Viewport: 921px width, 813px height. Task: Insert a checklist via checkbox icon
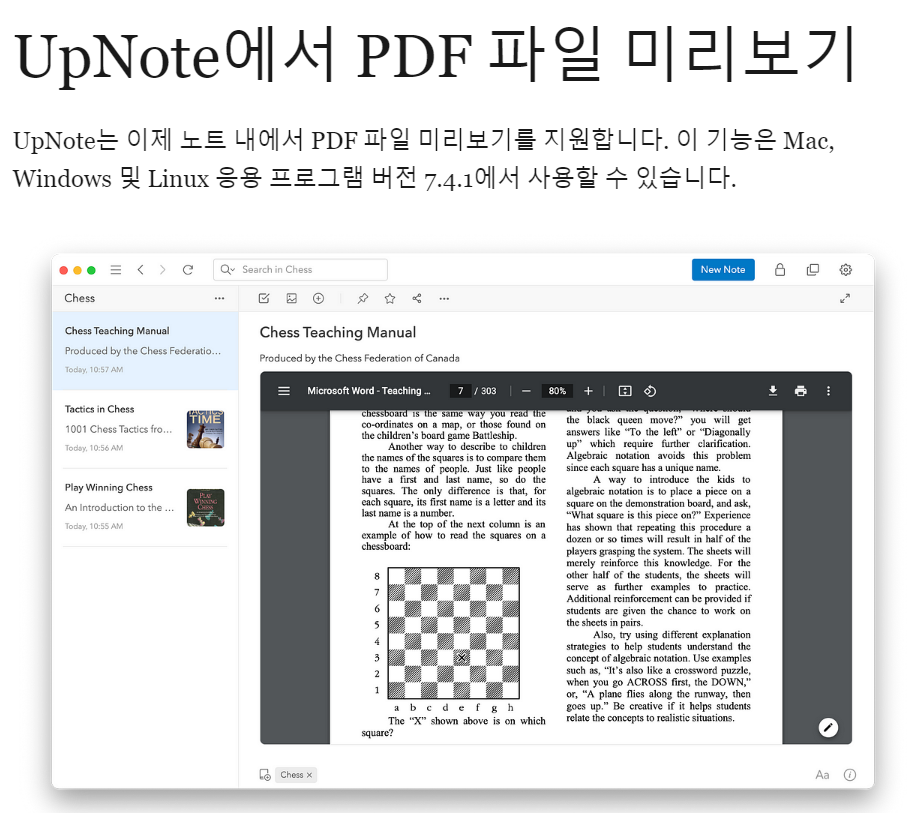(x=264, y=298)
